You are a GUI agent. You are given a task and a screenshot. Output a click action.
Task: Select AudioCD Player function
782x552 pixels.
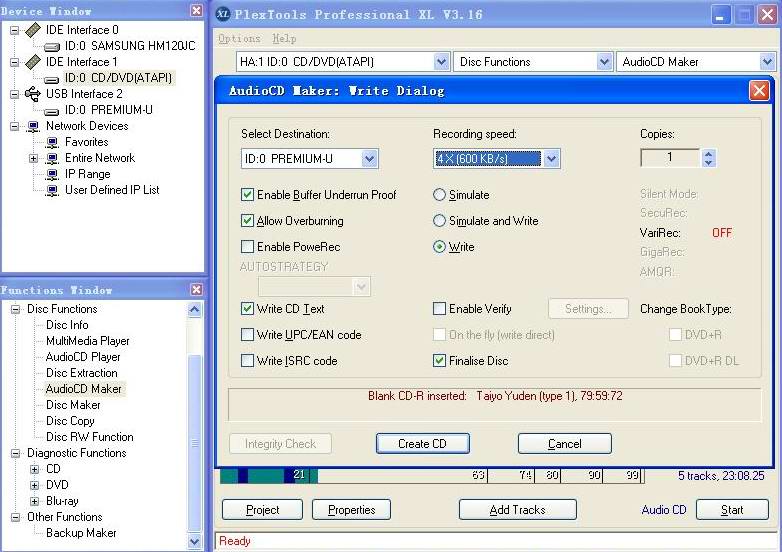point(83,357)
